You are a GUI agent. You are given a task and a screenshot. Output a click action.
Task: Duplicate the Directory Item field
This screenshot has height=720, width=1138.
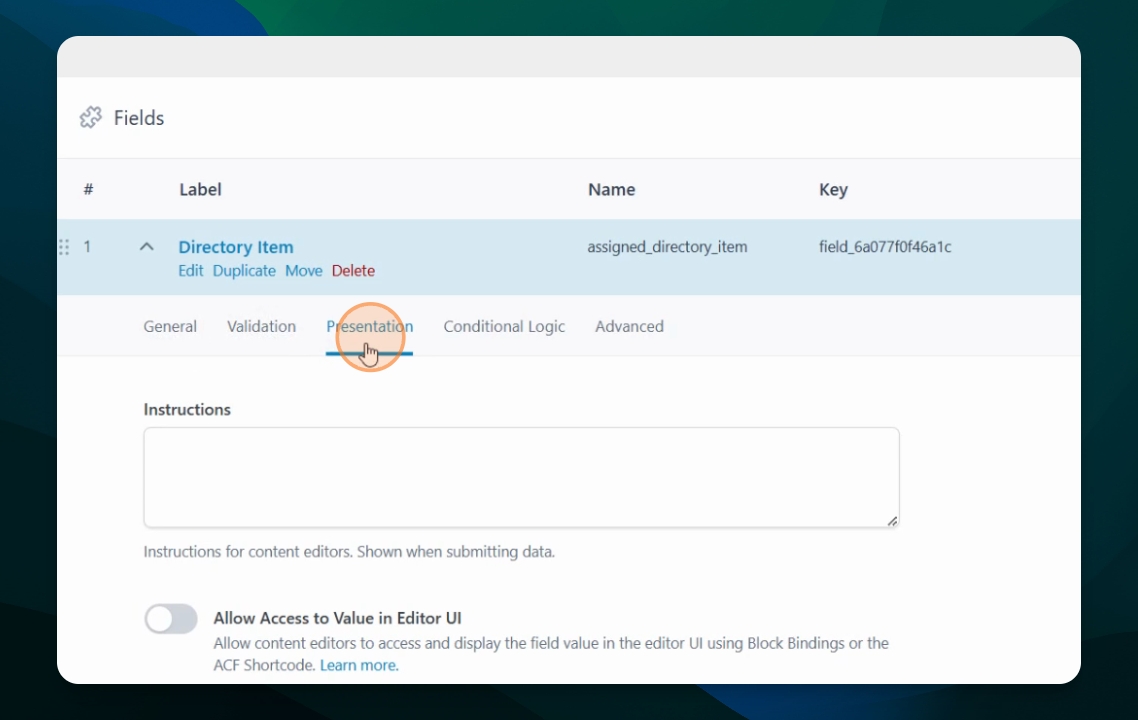tap(244, 271)
